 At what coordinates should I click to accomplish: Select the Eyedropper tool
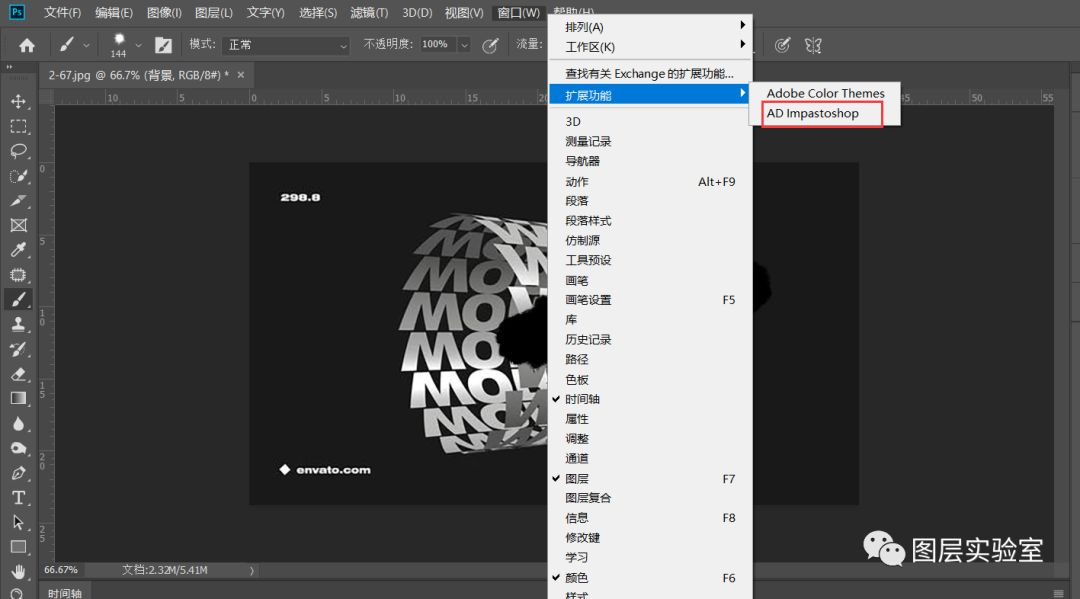pos(19,250)
